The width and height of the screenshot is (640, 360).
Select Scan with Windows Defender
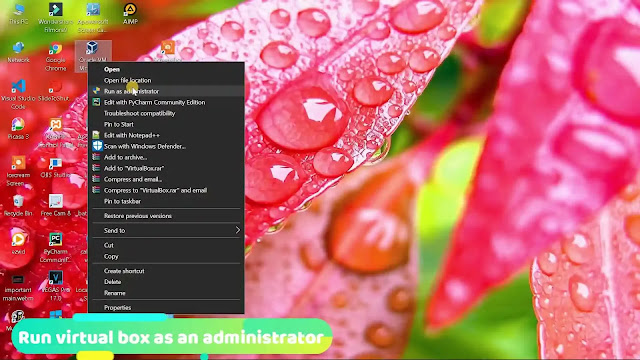coord(166,147)
